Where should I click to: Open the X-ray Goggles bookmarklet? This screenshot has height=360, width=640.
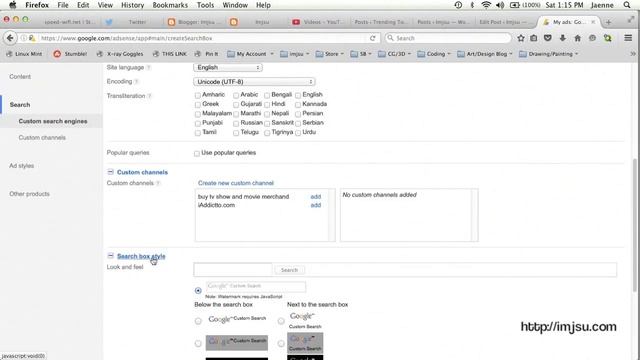[120, 54]
